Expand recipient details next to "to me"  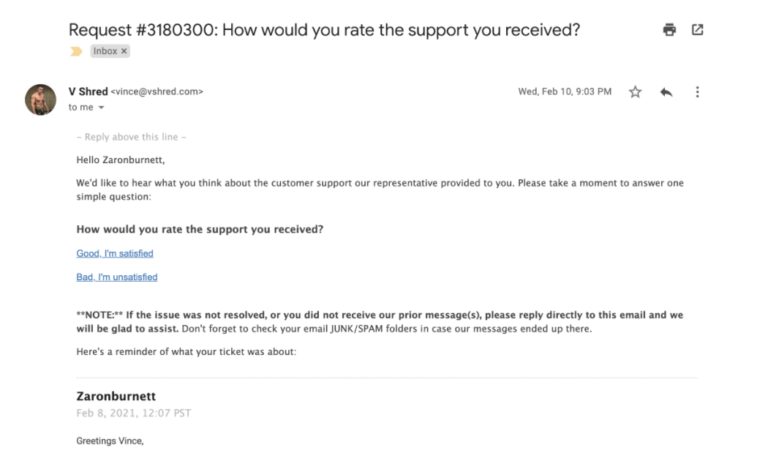pos(102,108)
